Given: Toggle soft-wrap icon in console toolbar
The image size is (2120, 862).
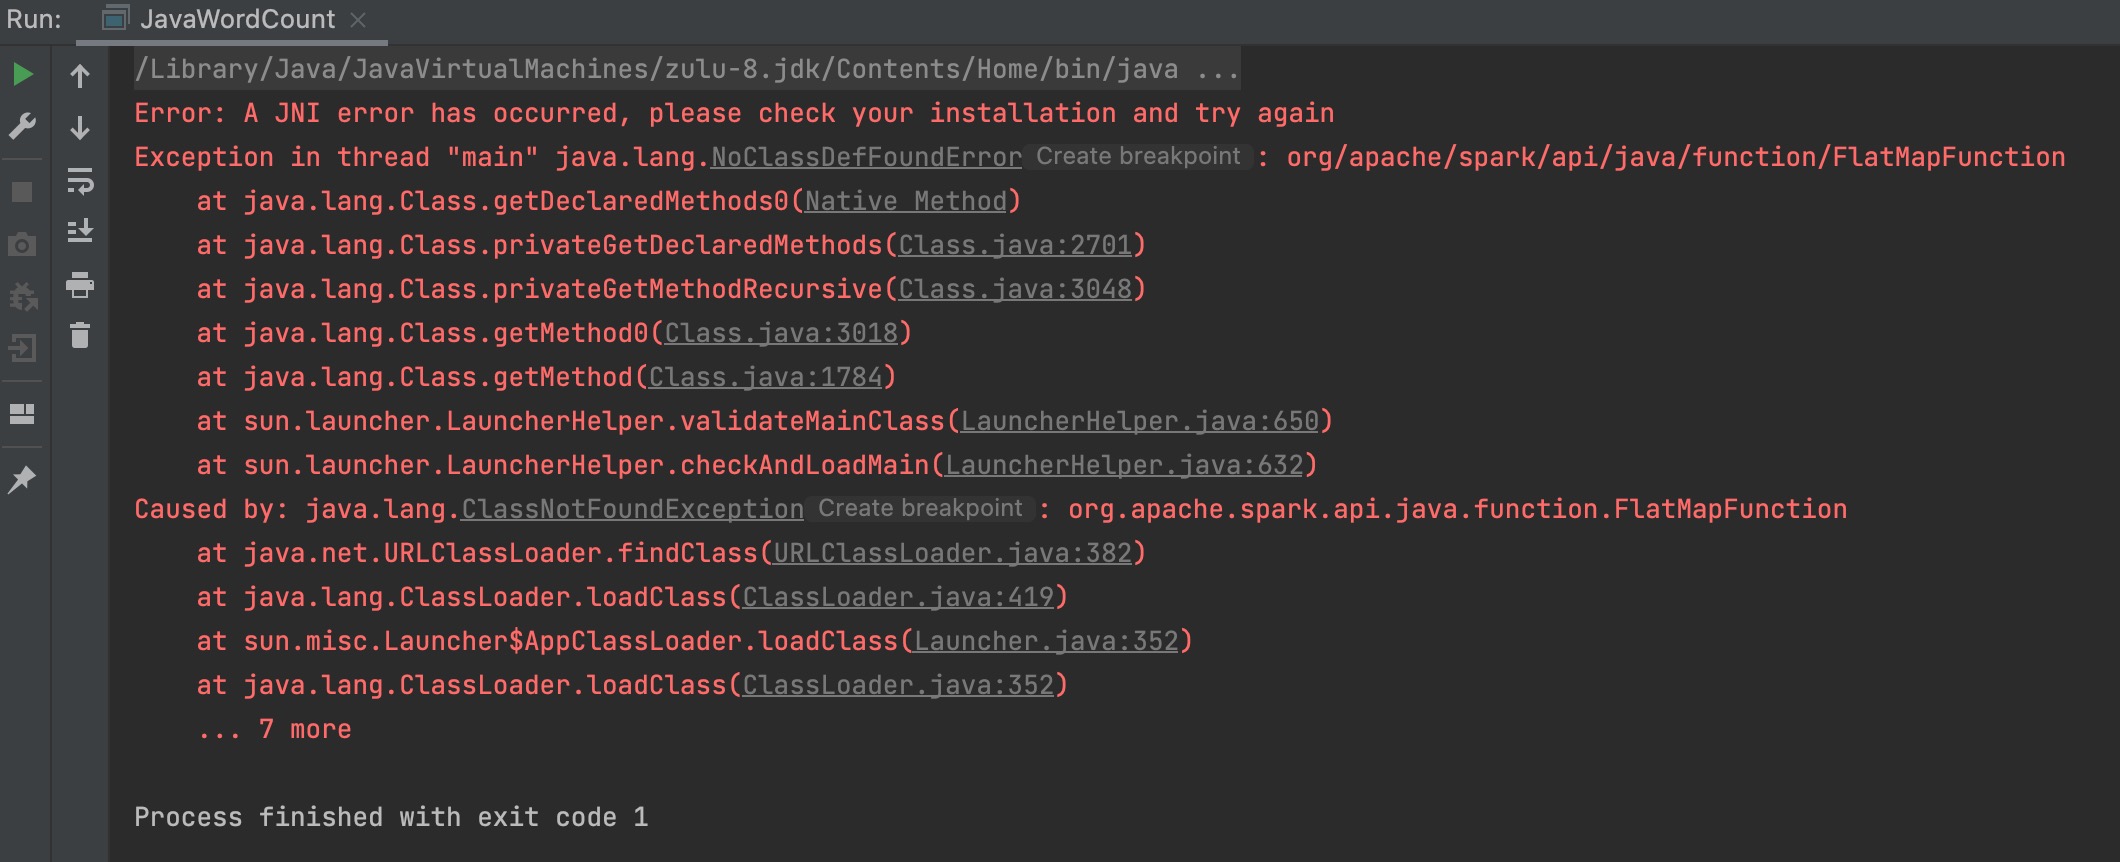Looking at the screenshot, I should point(80,180).
